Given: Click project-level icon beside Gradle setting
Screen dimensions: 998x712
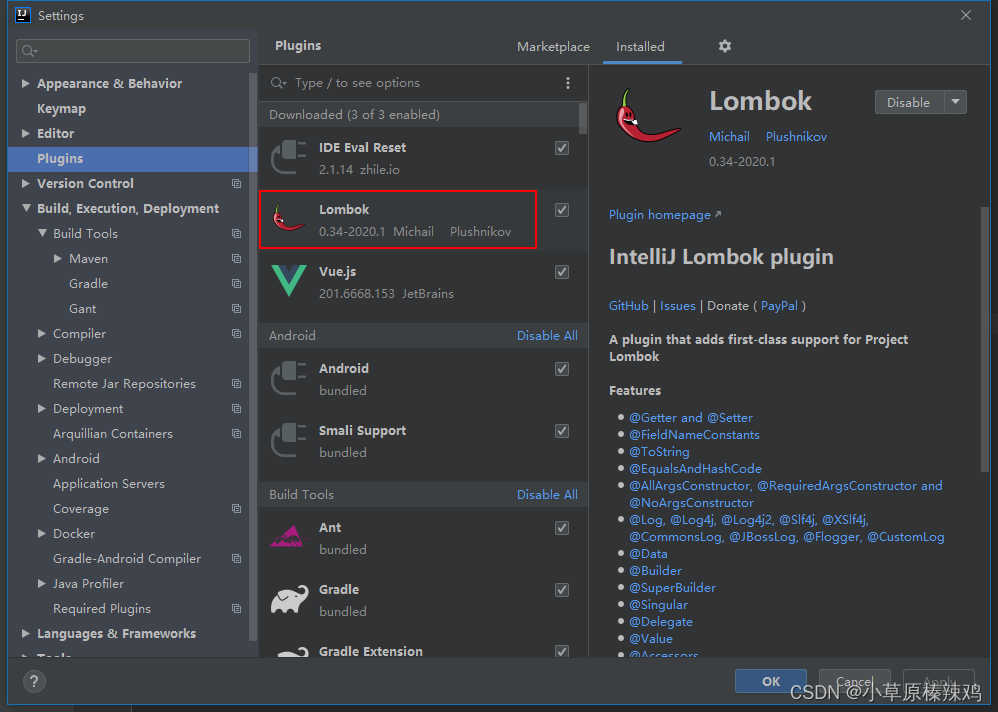Looking at the screenshot, I should pos(236,283).
